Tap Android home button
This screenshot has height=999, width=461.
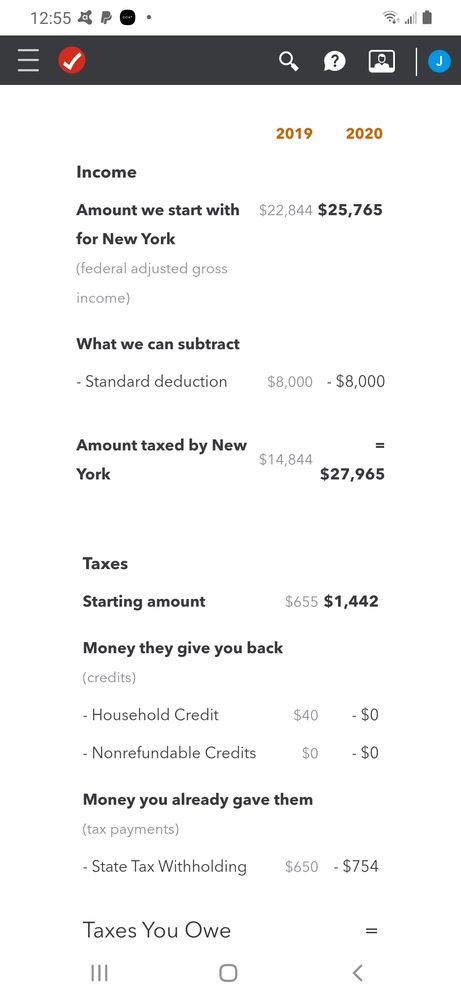coord(228,972)
